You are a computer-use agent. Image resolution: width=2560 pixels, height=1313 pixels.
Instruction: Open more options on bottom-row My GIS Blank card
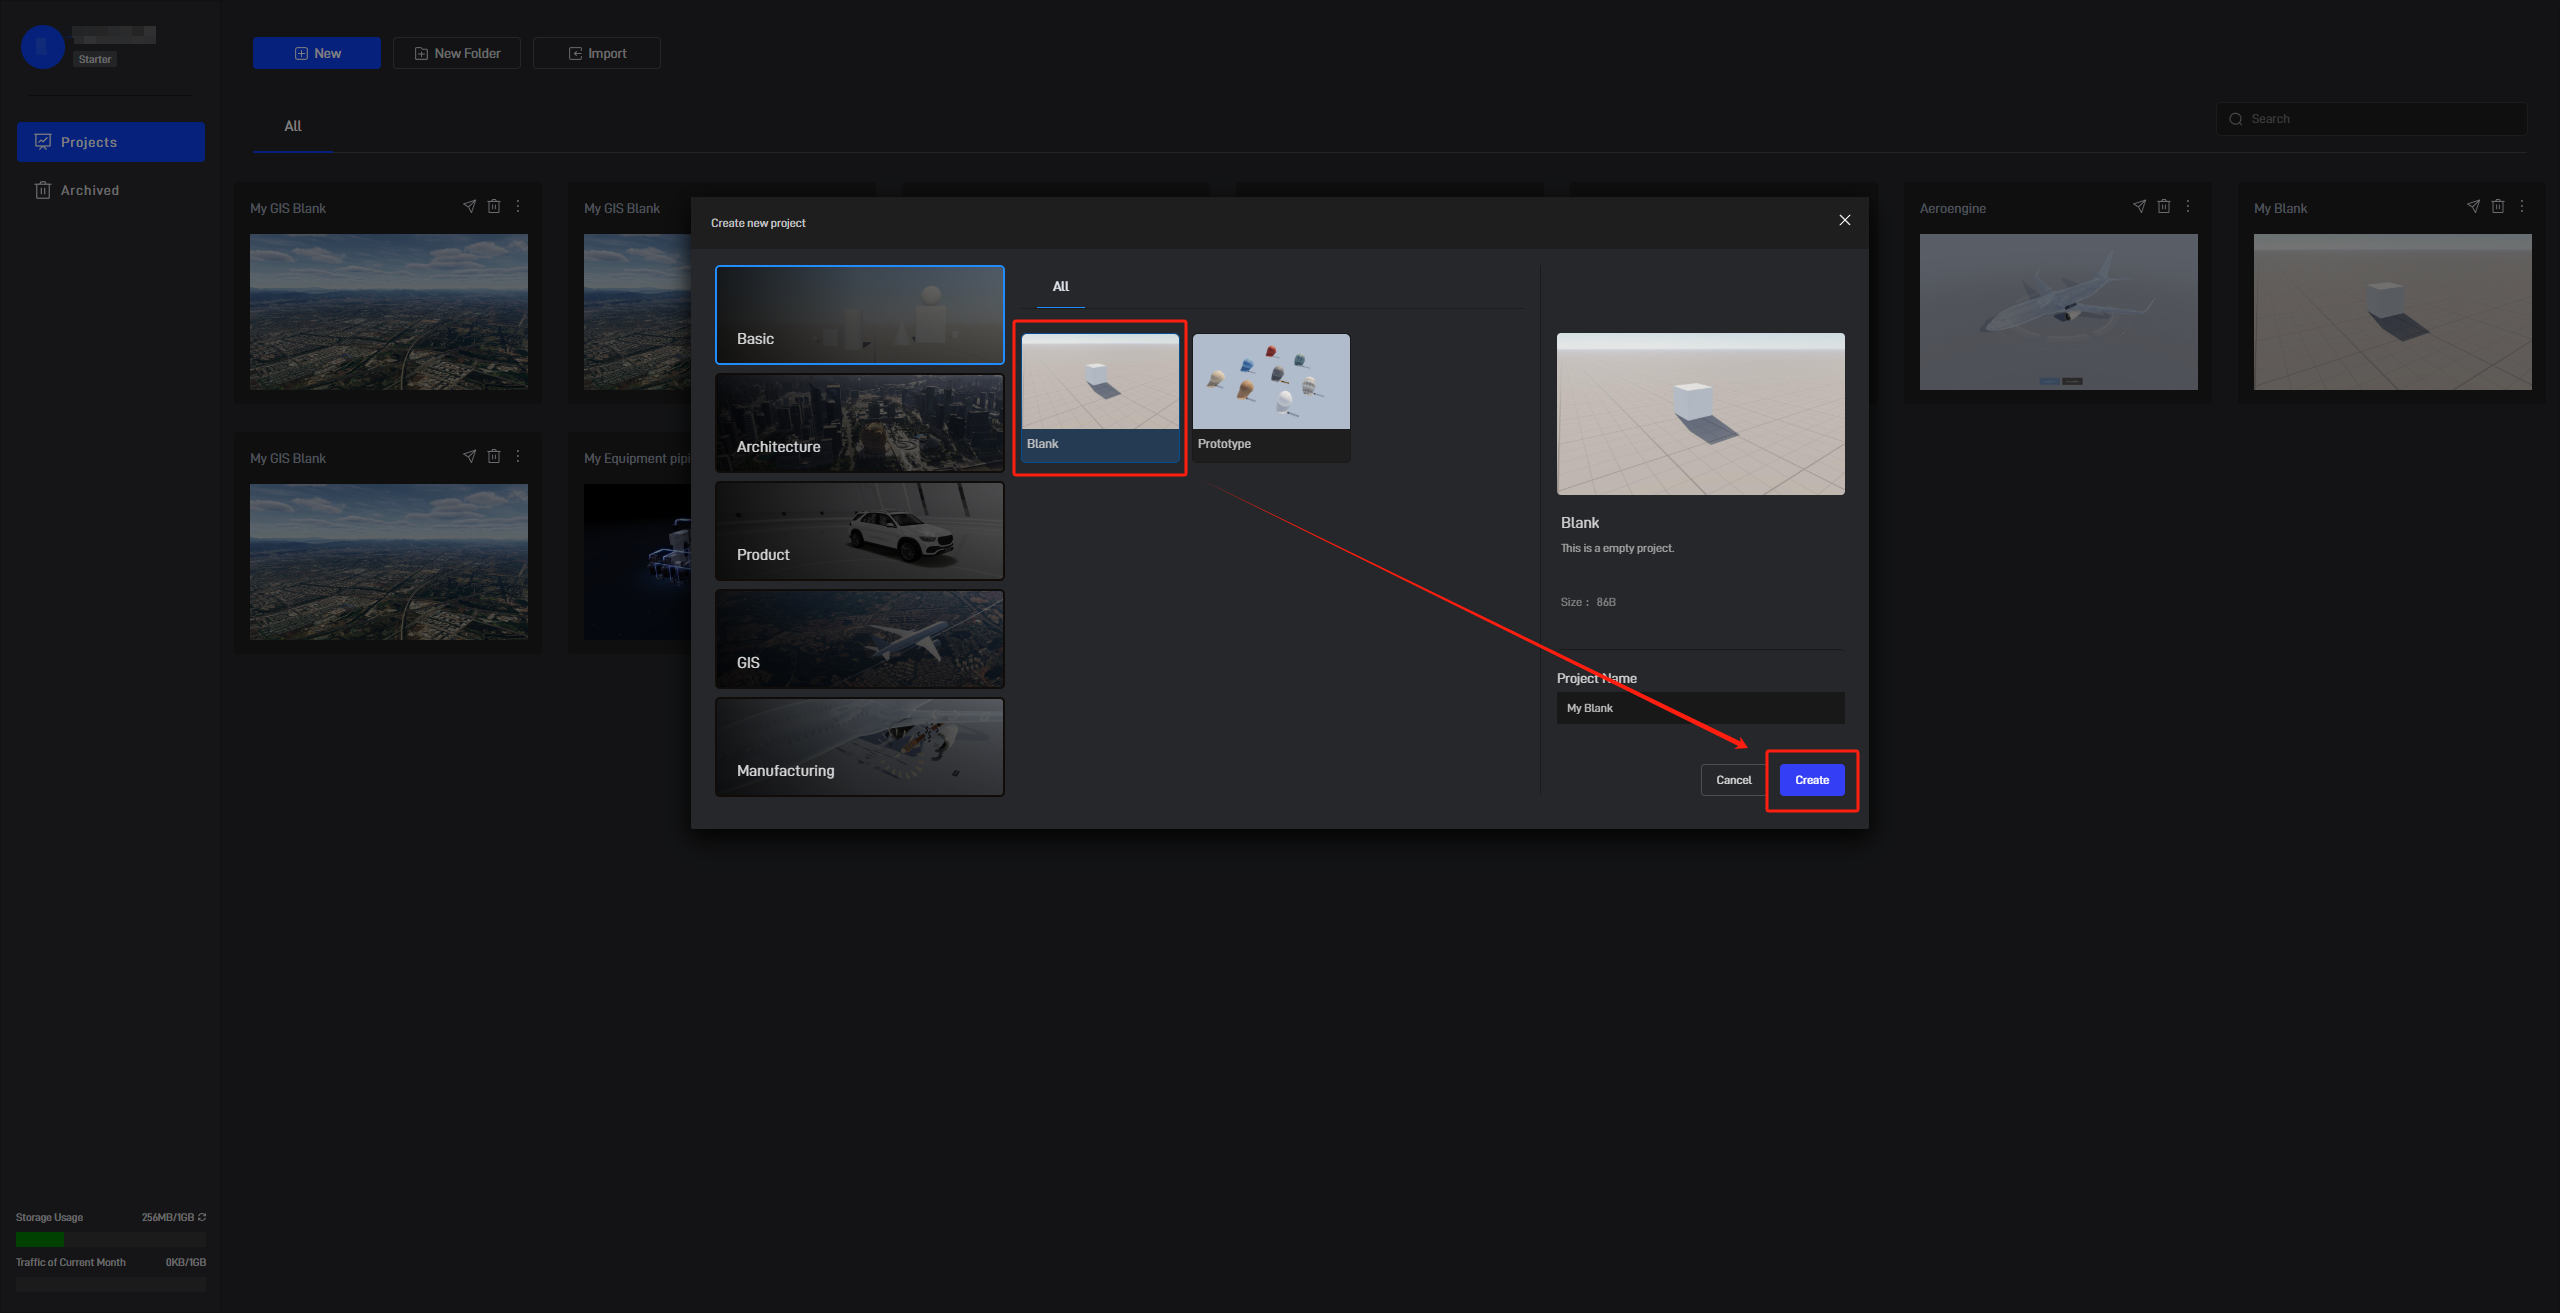coord(518,456)
